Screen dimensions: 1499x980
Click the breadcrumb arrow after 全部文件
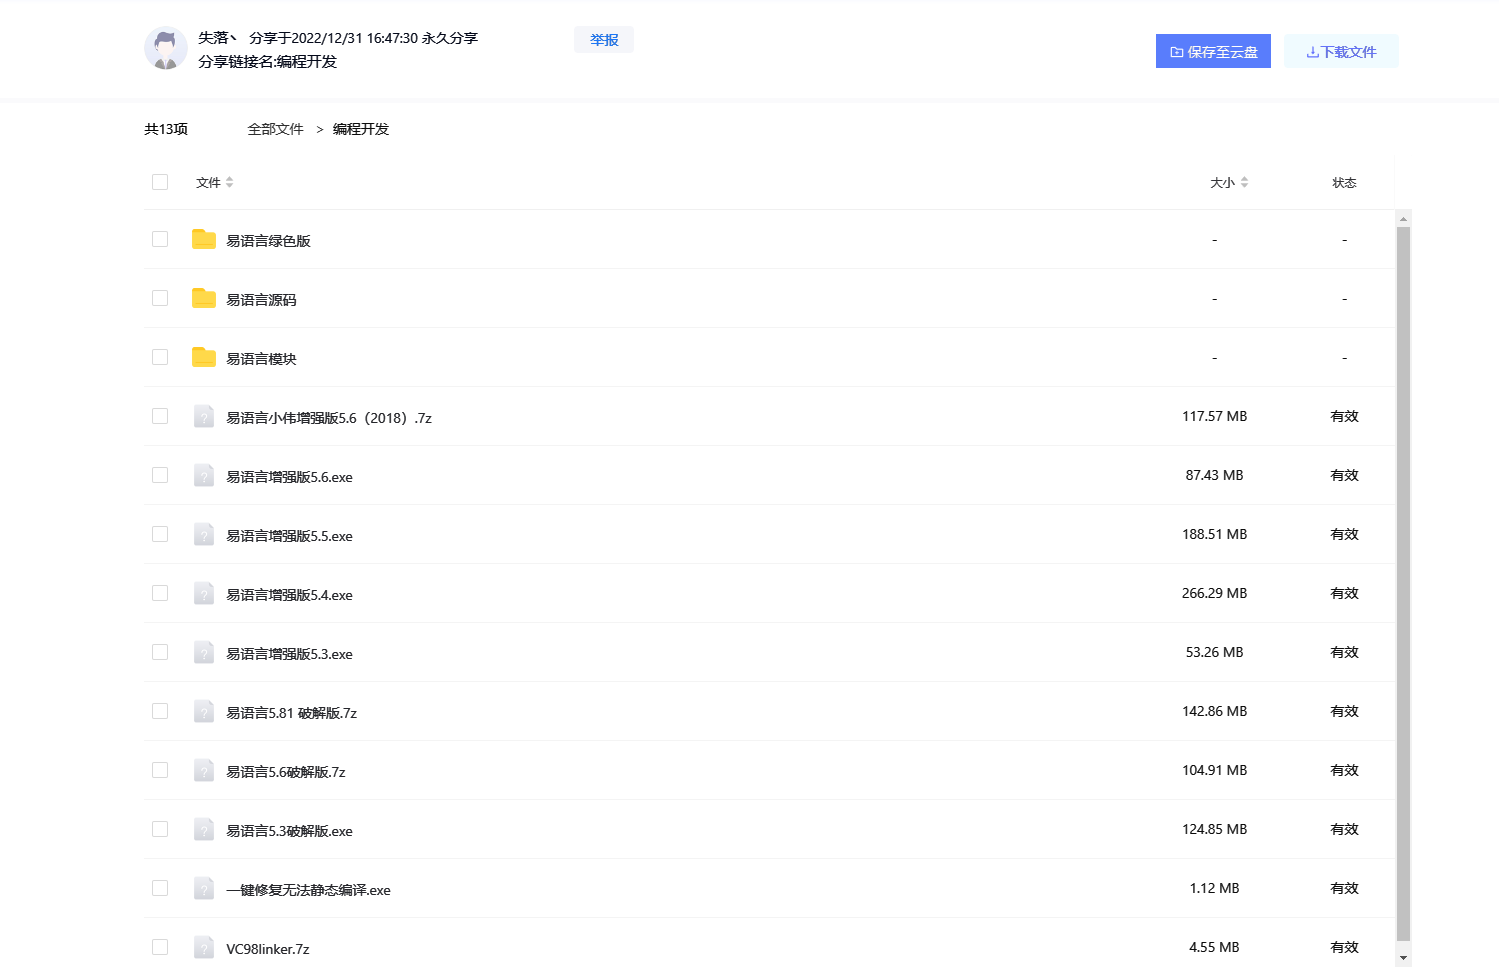pyautogui.click(x=318, y=129)
